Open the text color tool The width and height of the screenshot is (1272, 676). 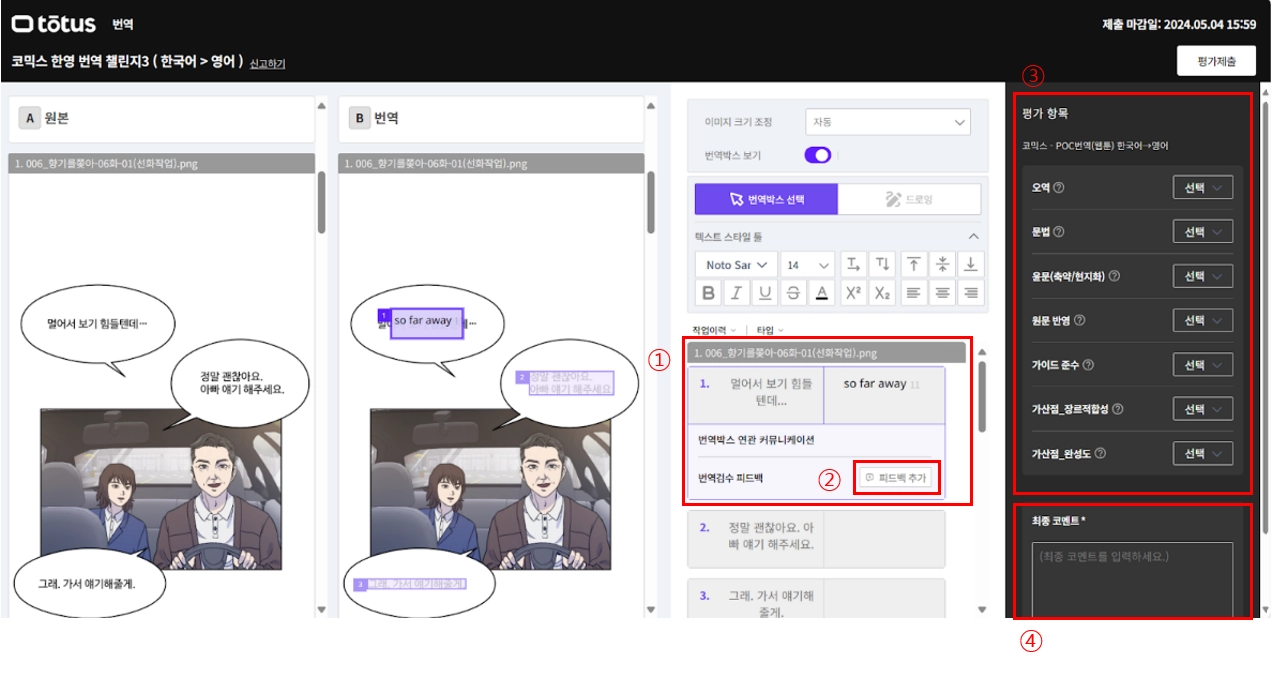pyautogui.click(x=822, y=293)
